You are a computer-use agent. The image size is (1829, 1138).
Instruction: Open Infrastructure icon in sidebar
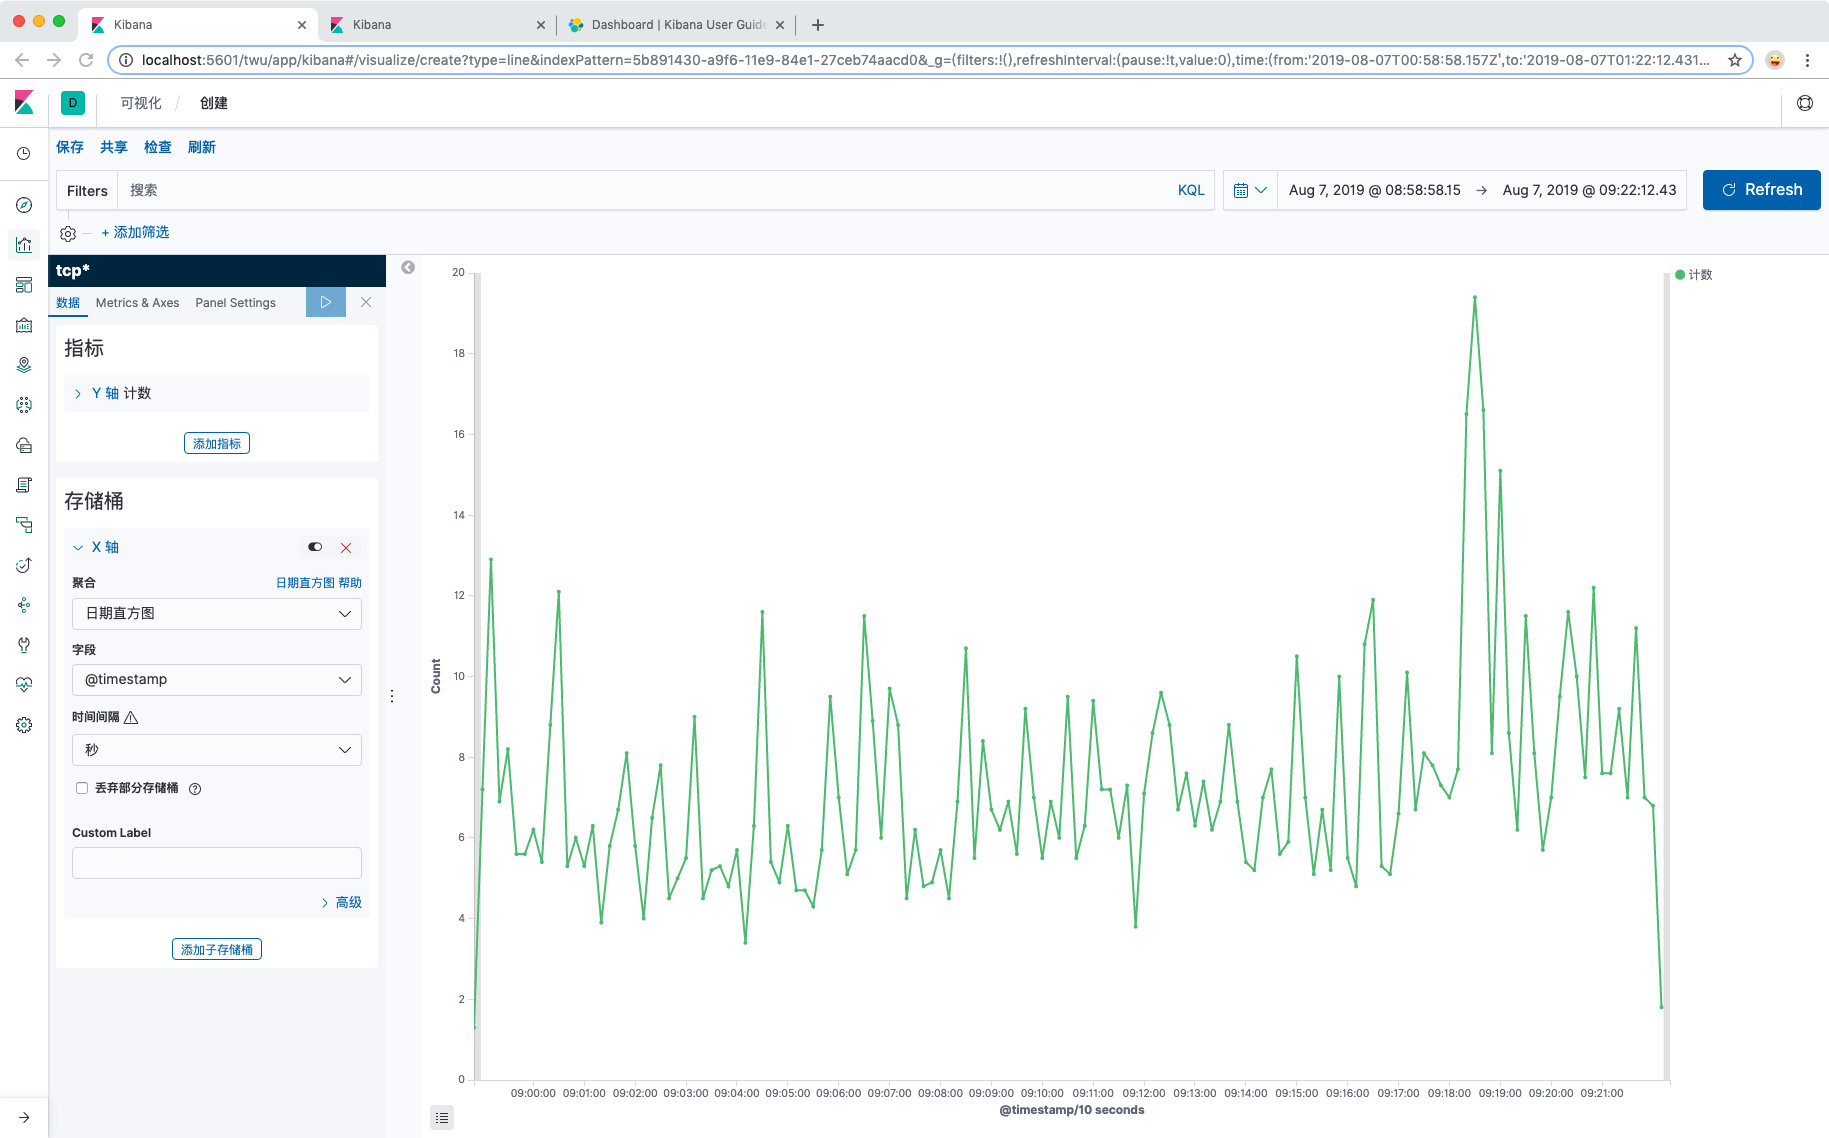(24, 445)
